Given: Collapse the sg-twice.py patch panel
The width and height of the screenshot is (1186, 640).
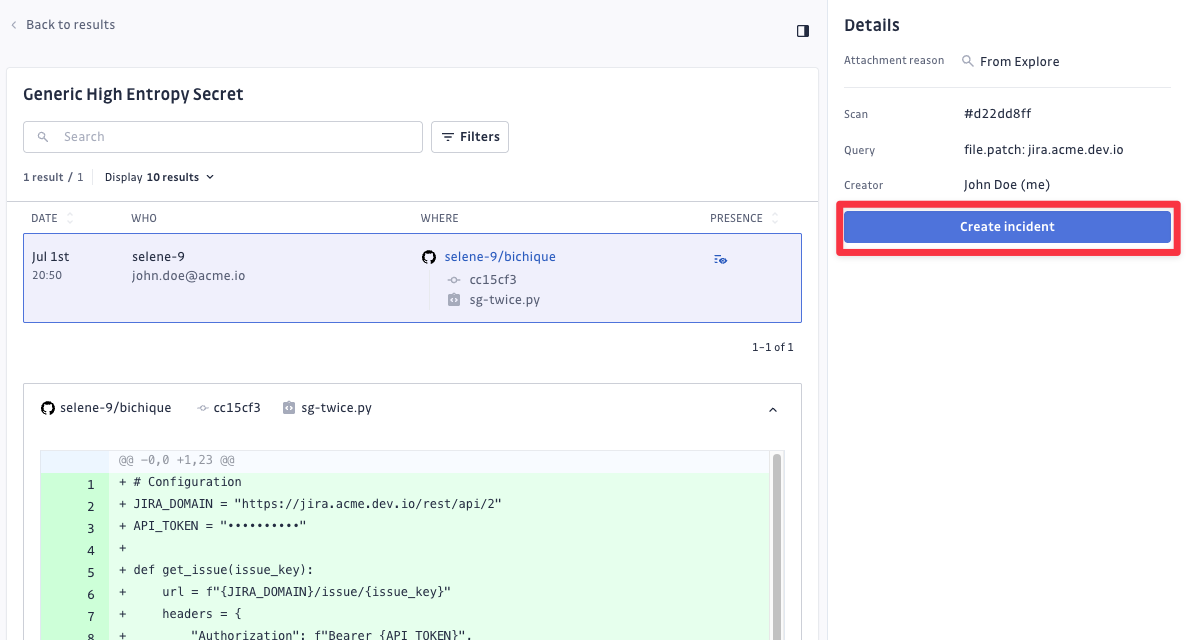Looking at the screenshot, I should 772,409.
